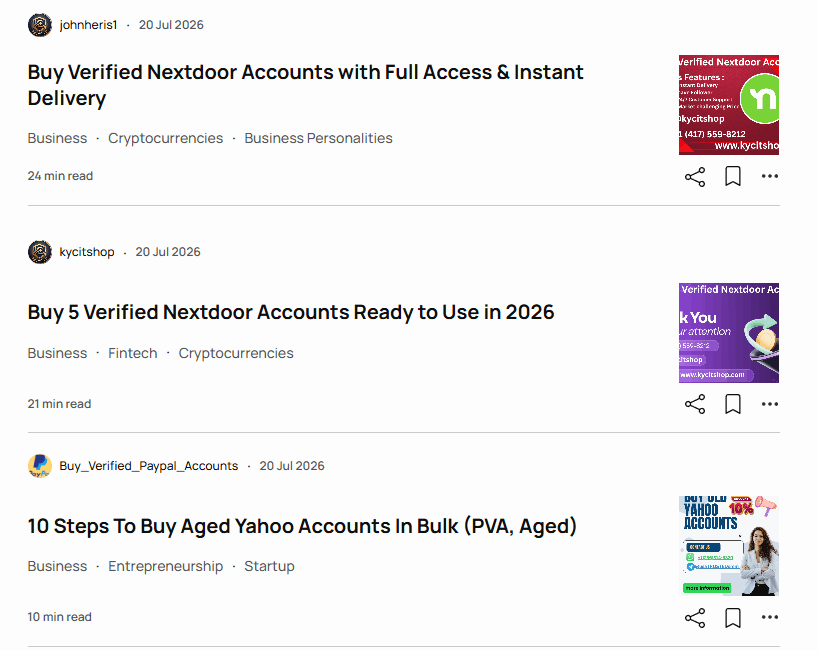The image size is (818, 651).
Task: Share the Nextdor Full Access article
Action: 695,177
